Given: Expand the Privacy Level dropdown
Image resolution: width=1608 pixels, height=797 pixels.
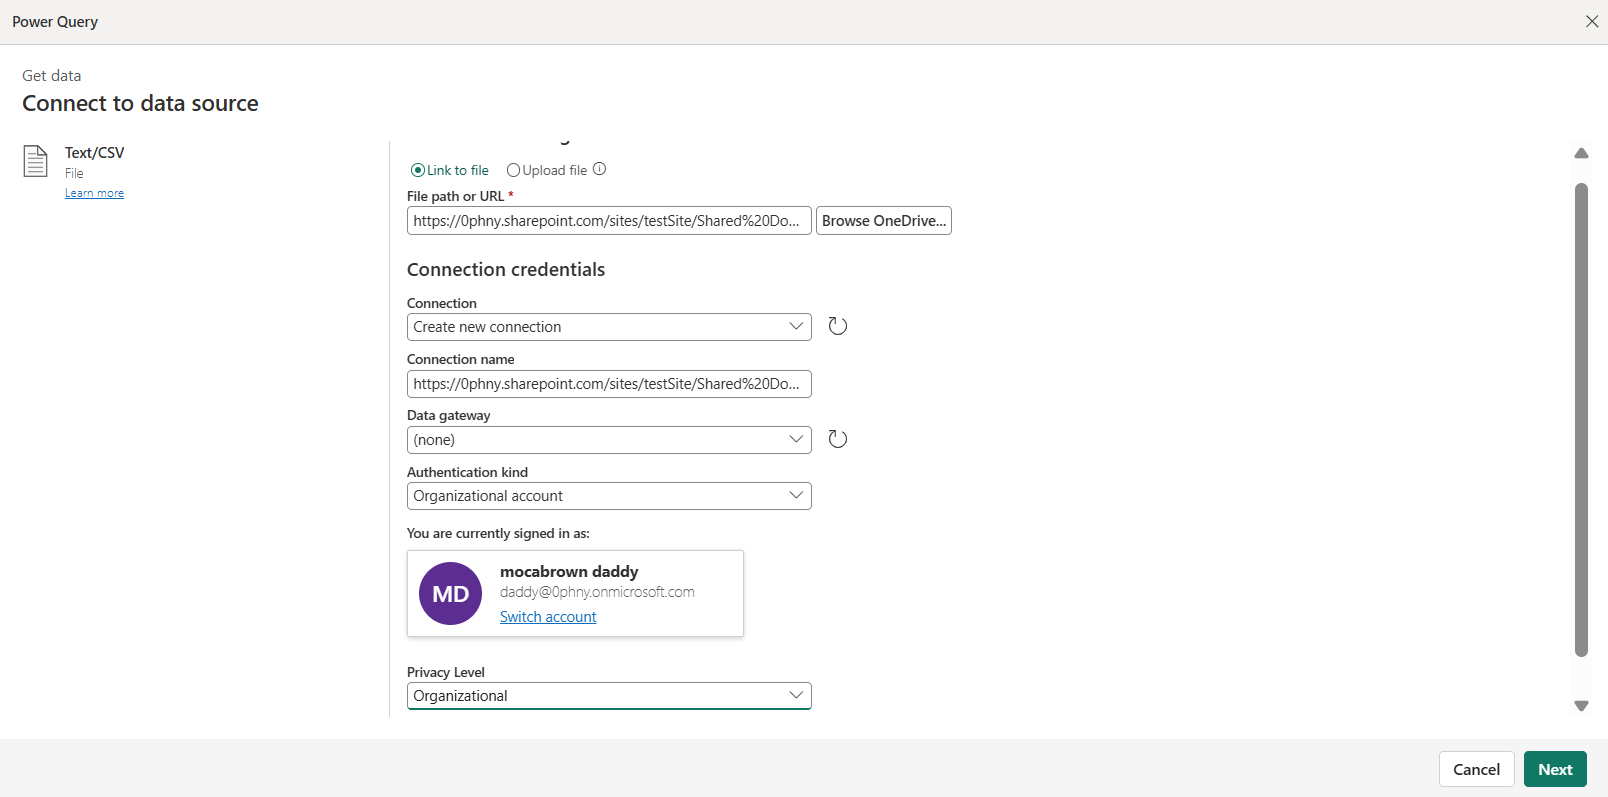Looking at the screenshot, I should point(609,696).
